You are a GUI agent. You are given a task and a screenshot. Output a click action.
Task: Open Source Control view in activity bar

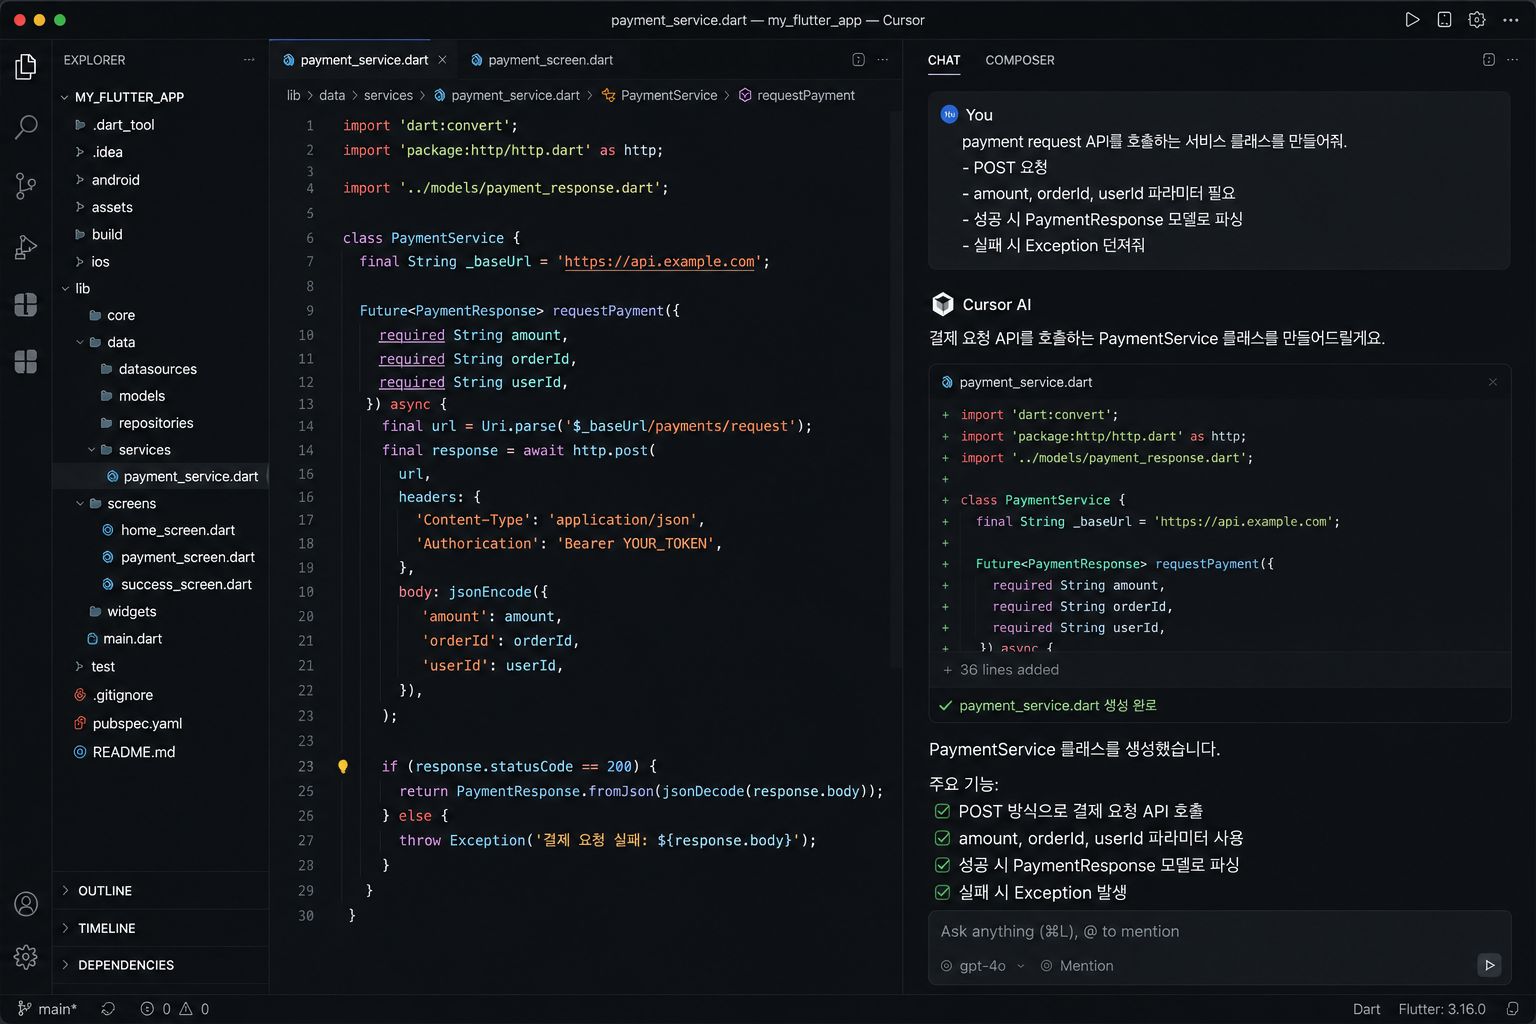tap(26, 186)
